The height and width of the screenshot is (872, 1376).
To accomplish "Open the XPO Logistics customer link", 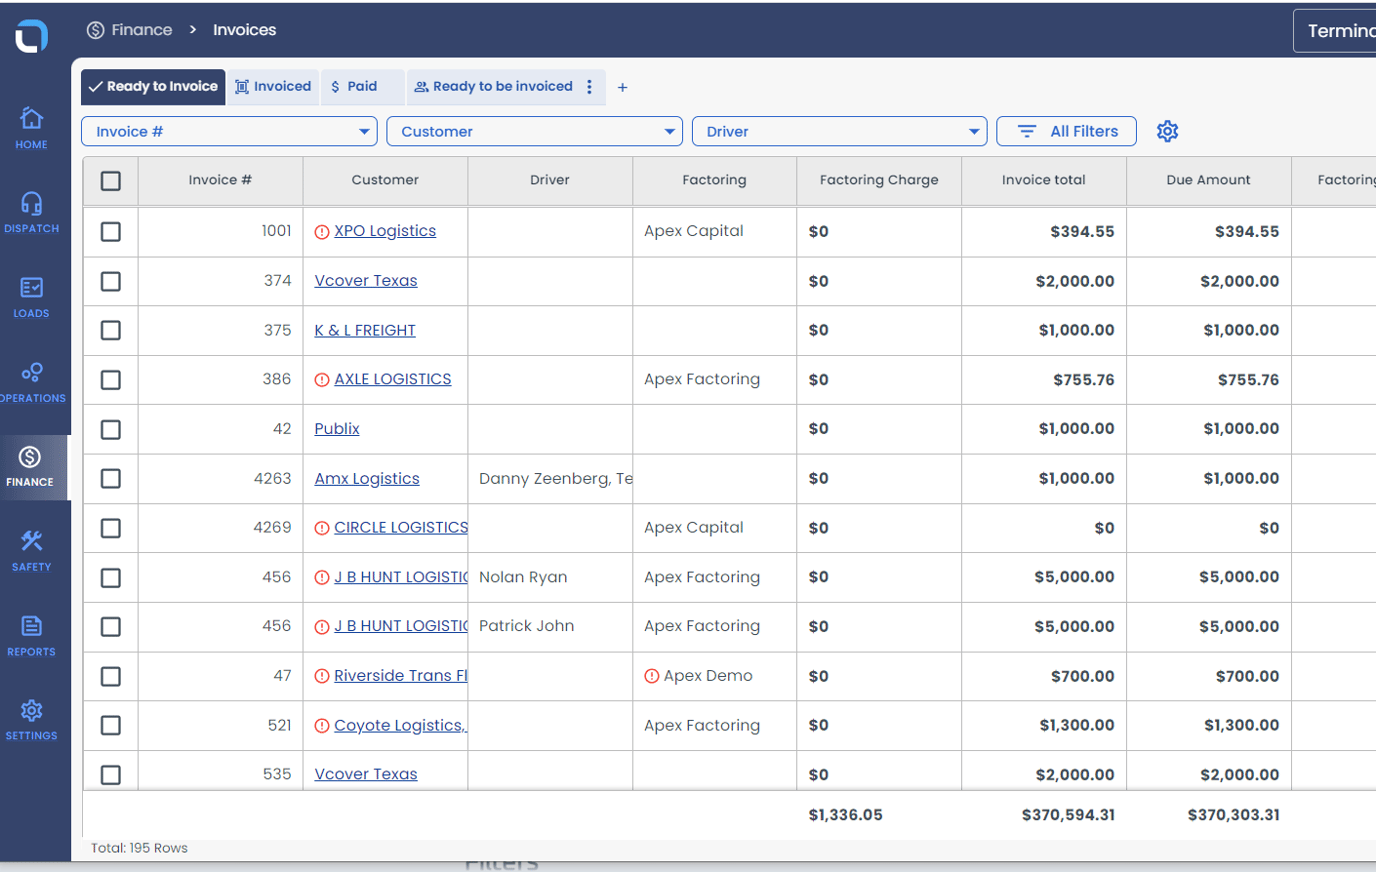I will (385, 230).
